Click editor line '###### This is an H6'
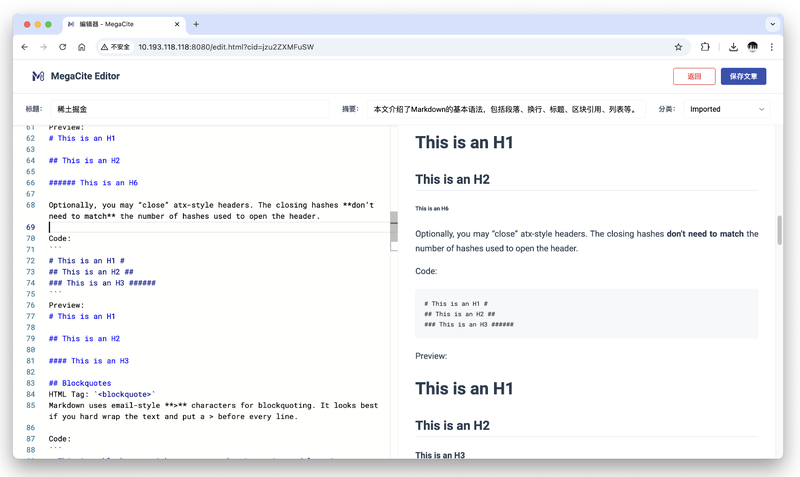This screenshot has width=800, height=477. 93,183
